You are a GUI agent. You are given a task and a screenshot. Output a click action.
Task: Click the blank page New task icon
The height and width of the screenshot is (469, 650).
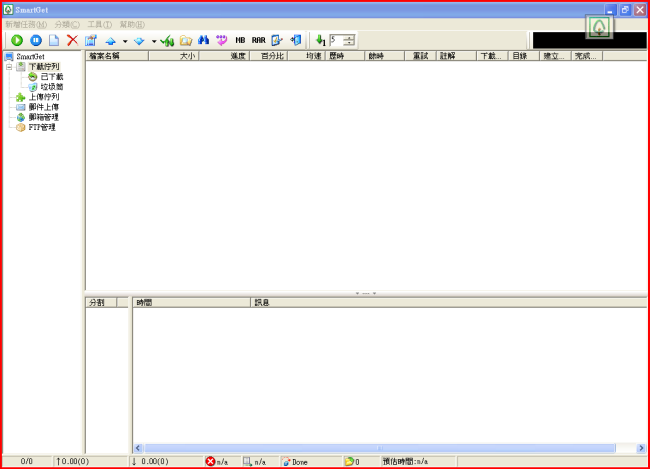coord(54,40)
